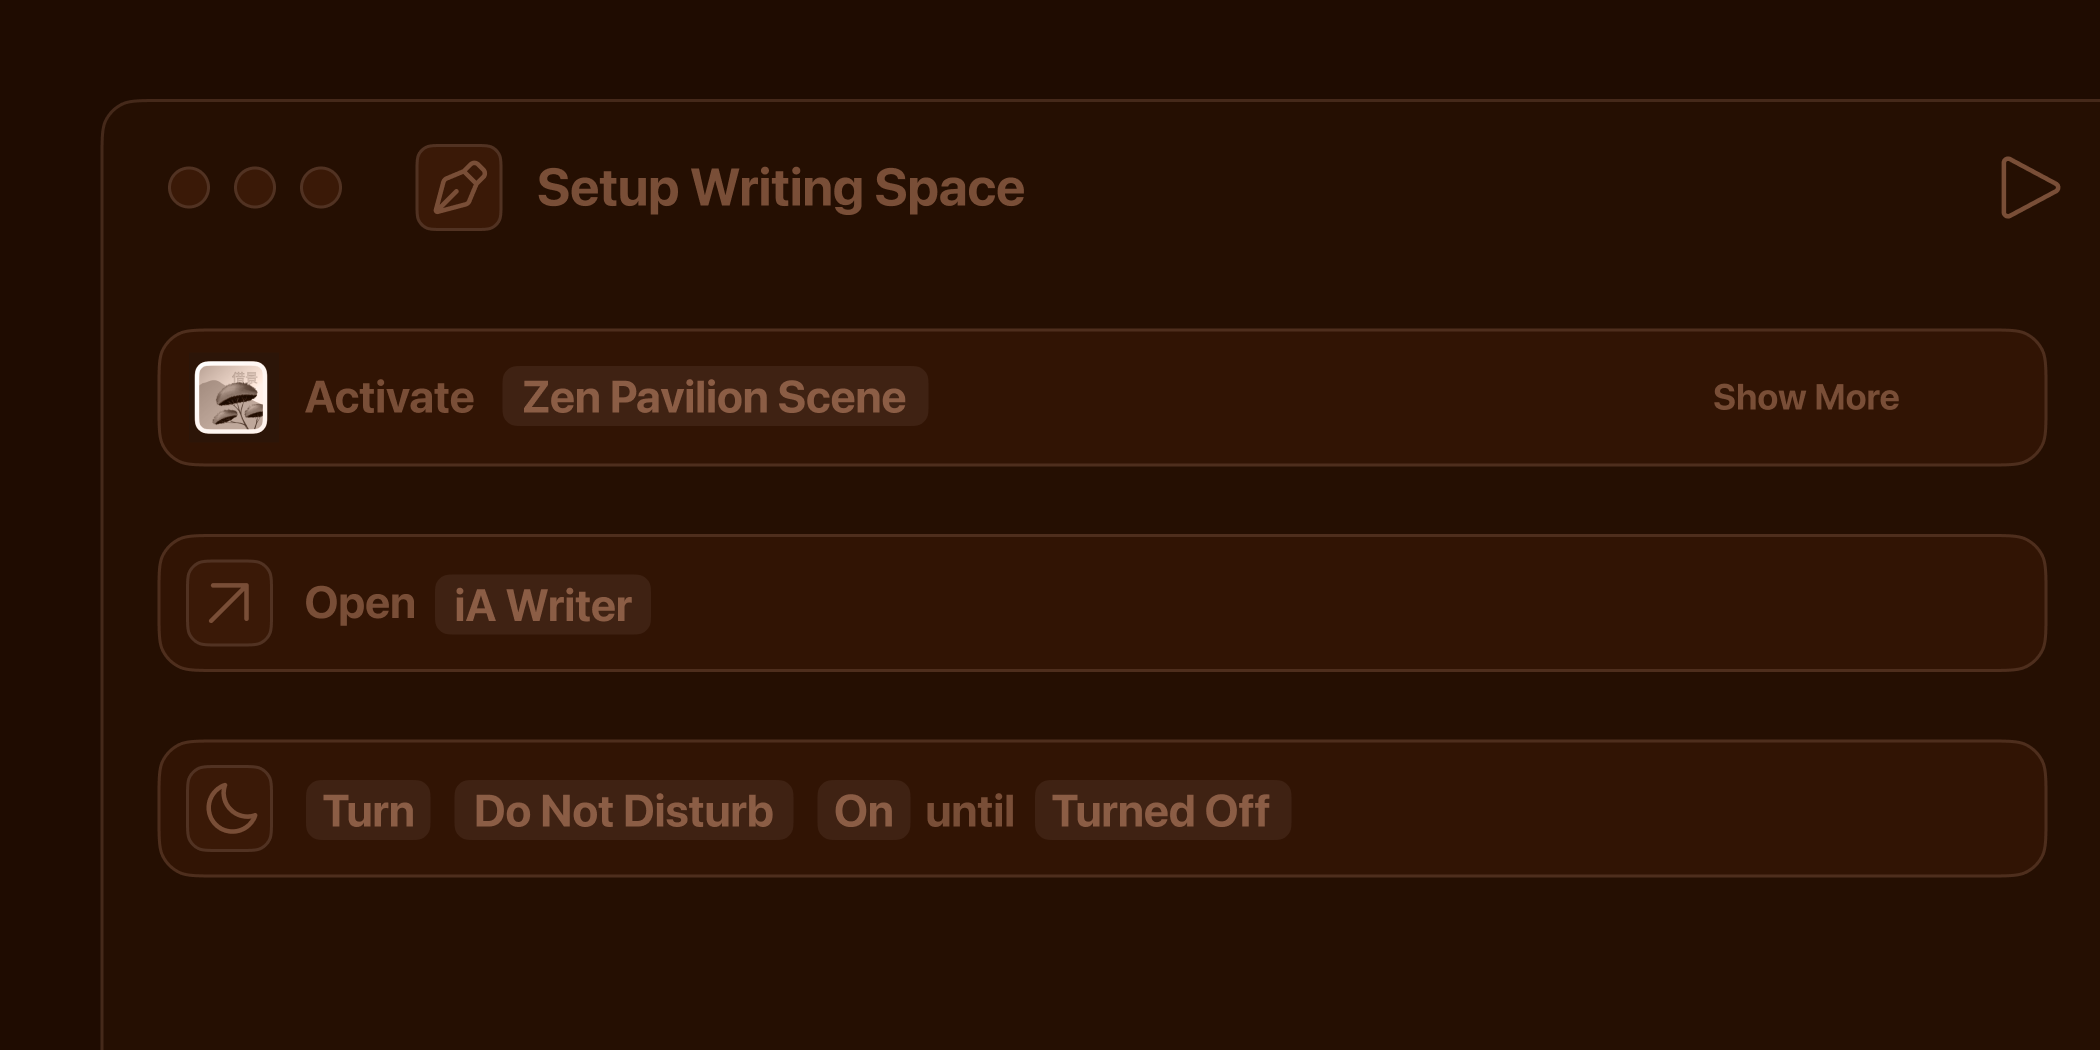Expand Show More options for Zen Pavilion Scene
Image resolution: width=2100 pixels, height=1050 pixels.
click(1806, 397)
